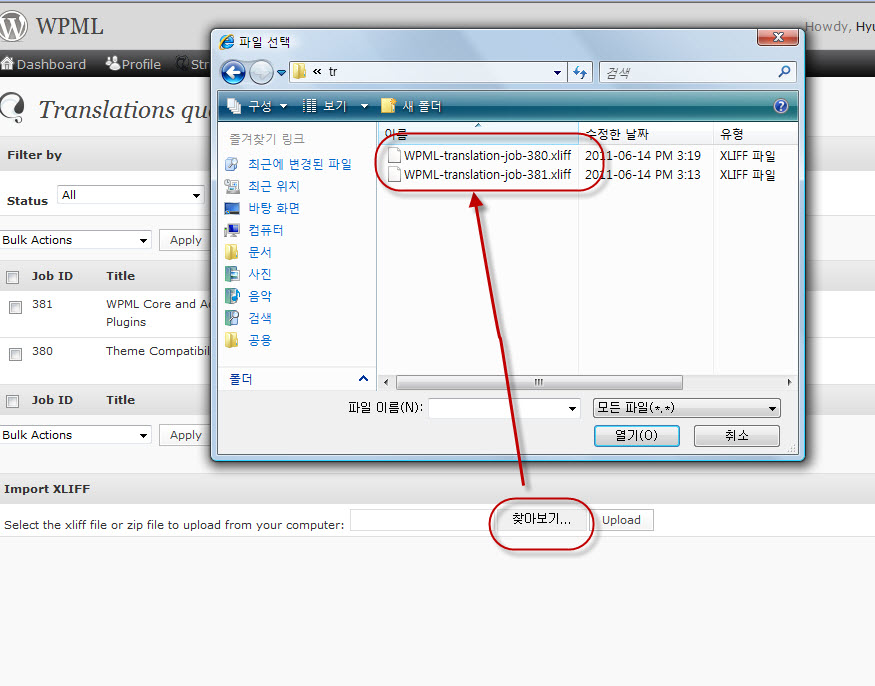Click the folder icon in address bar
This screenshot has height=686, width=875.
click(300, 71)
